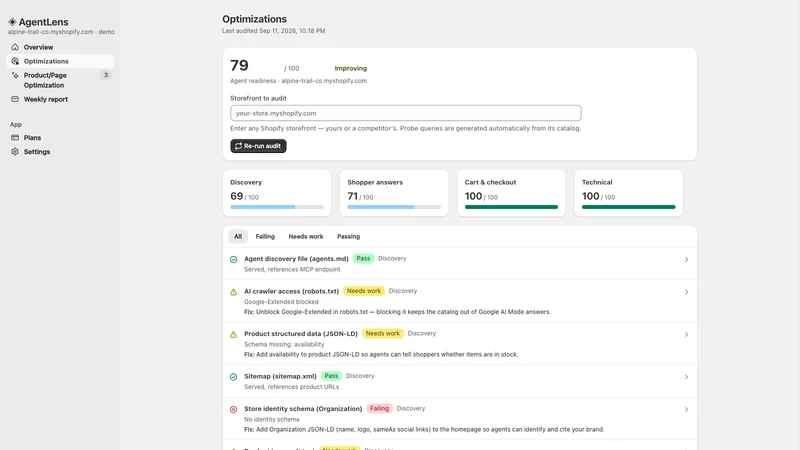Click the badge showing 3 in sidebar
Viewport: 800px width, 450px height.
click(106, 75)
